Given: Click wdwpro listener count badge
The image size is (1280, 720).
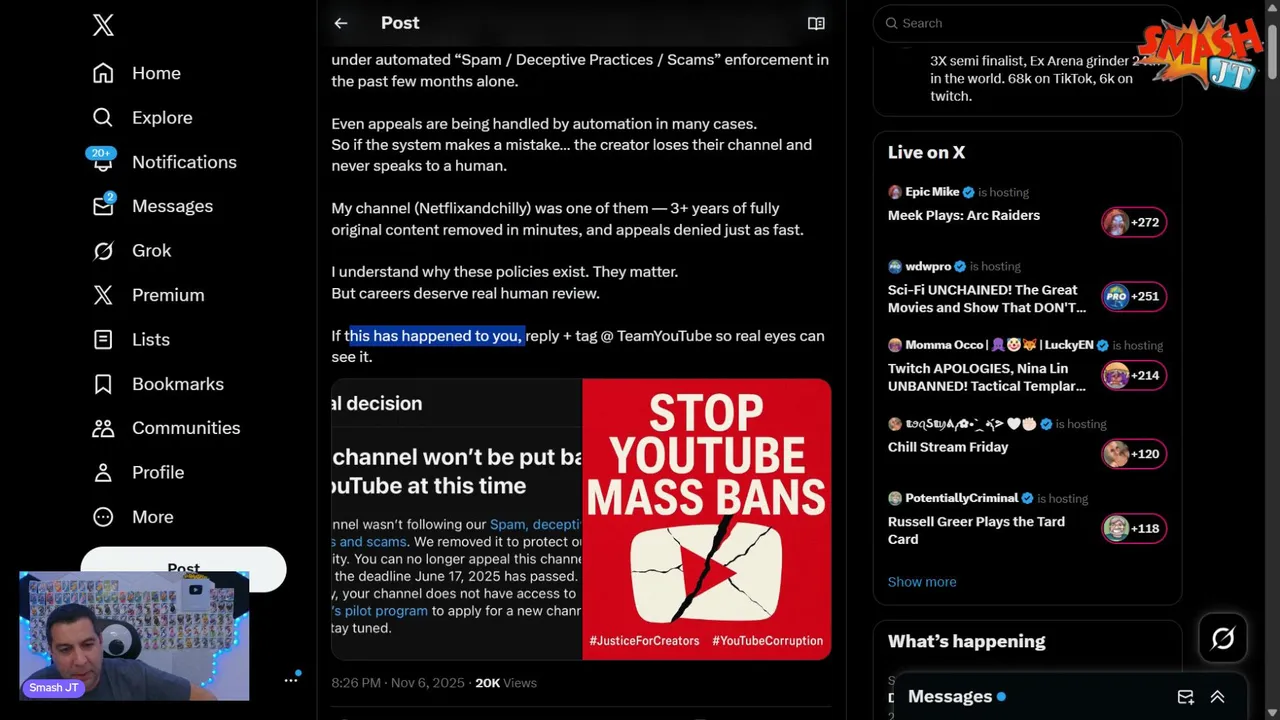Looking at the screenshot, I should (x=1134, y=296).
